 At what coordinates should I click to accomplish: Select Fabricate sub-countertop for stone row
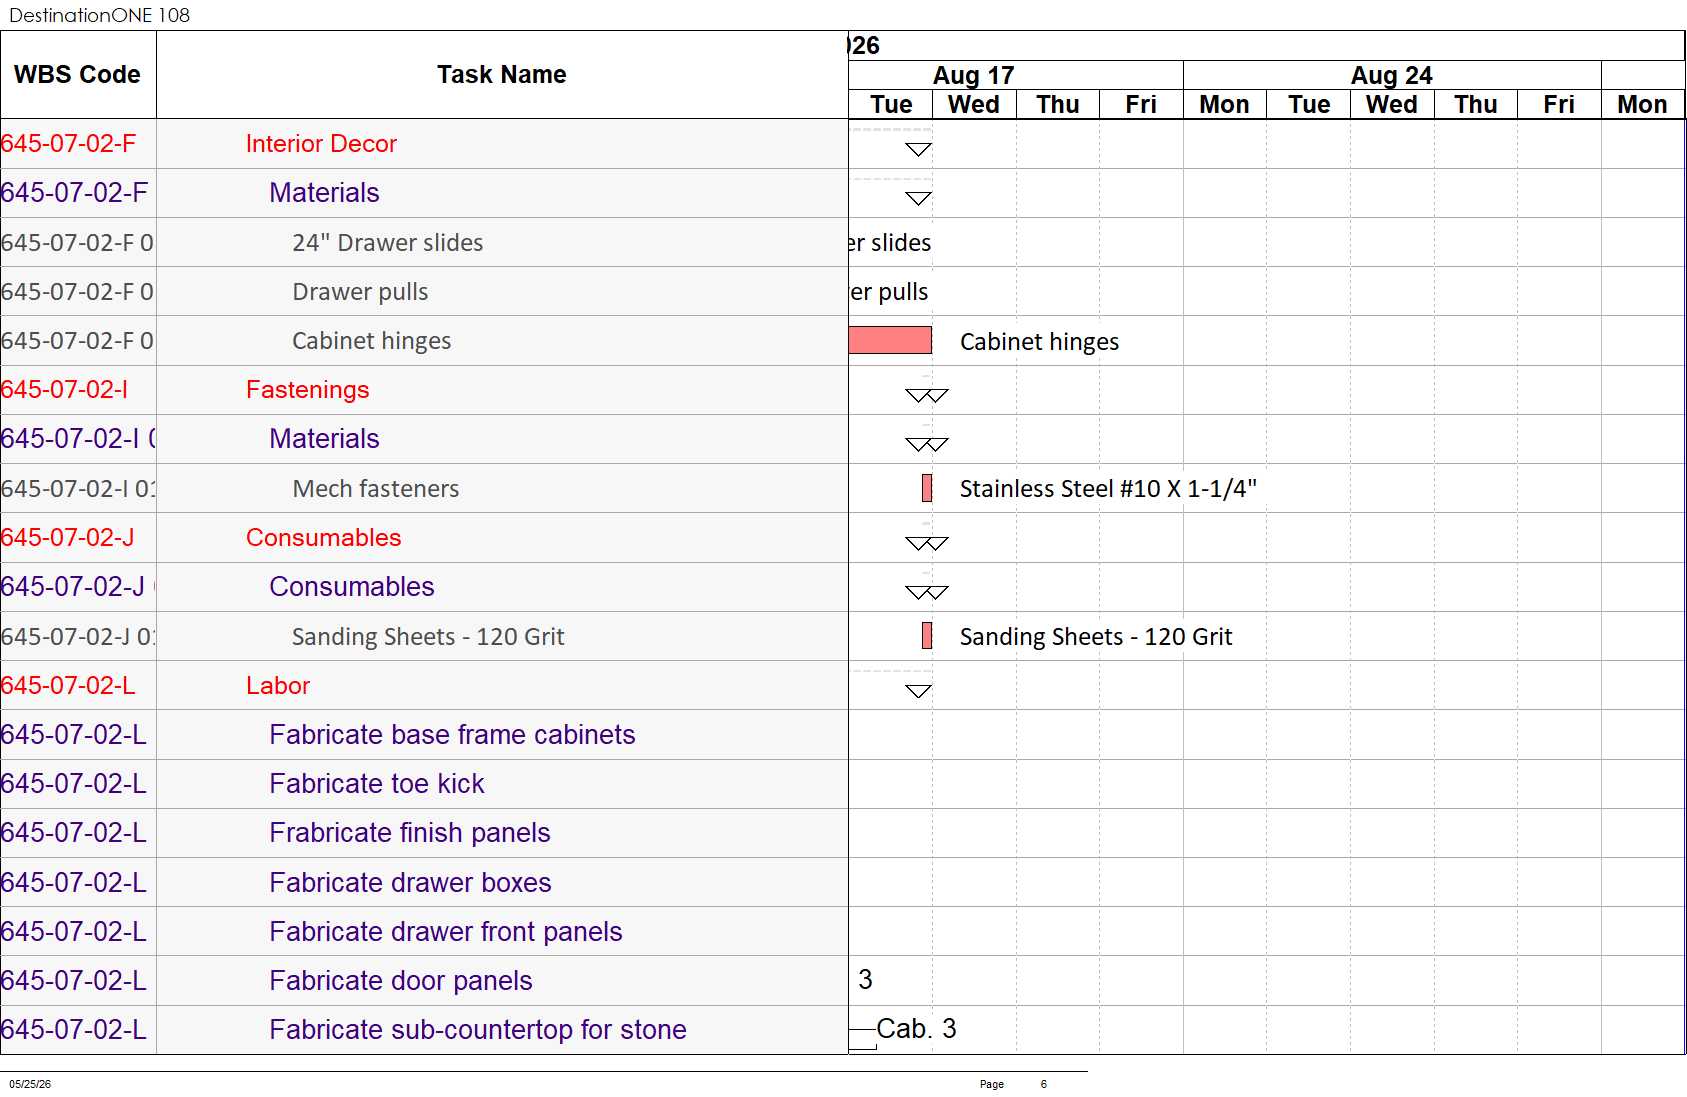click(424, 1030)
